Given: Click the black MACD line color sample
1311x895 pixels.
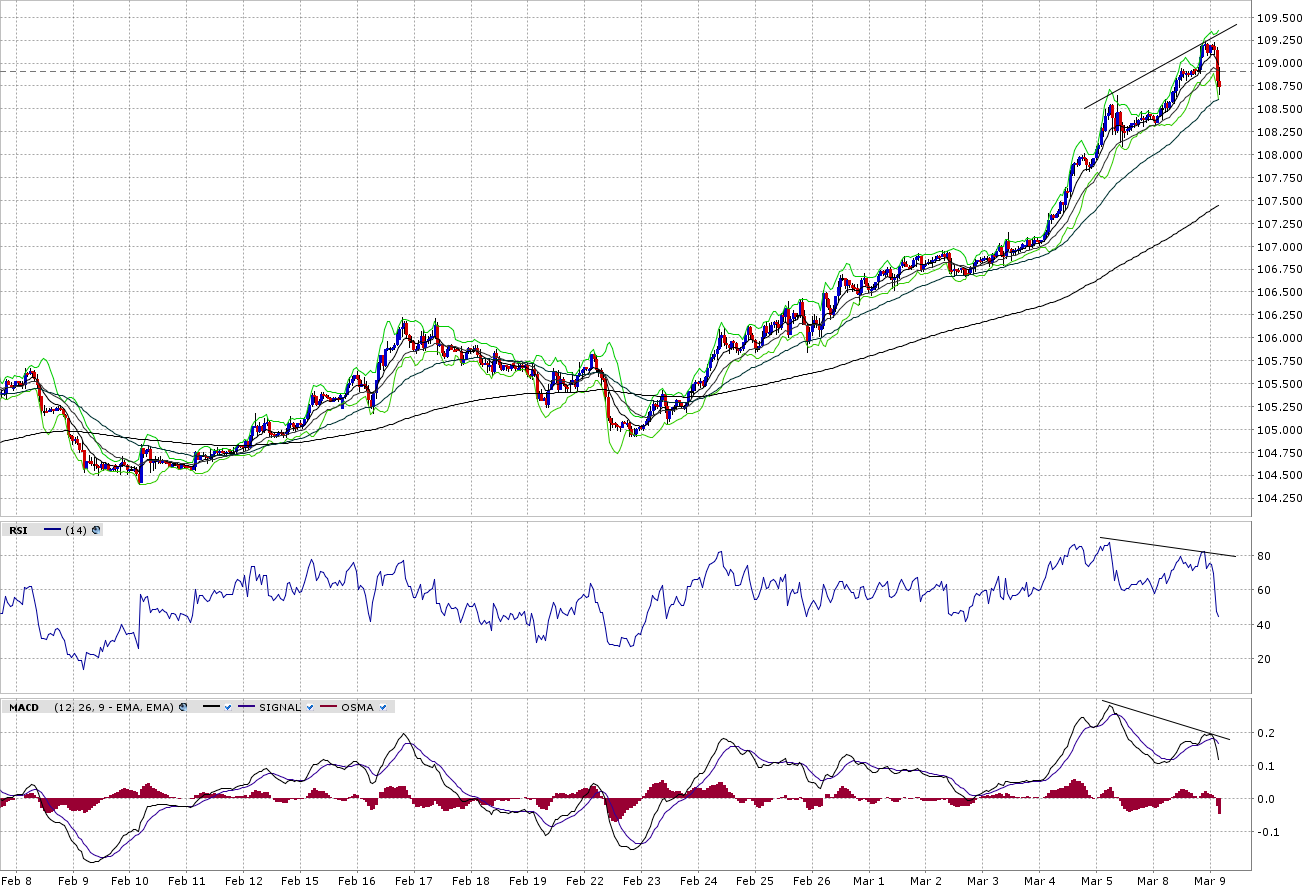Looking at the screenshot, I should tap(211, 707).
